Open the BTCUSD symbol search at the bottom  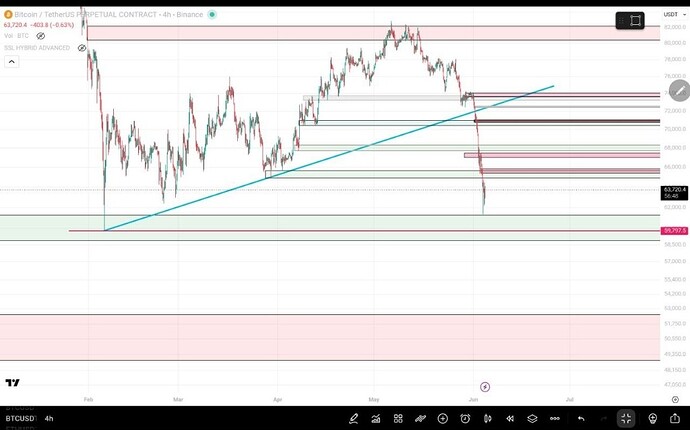[20, 419]
